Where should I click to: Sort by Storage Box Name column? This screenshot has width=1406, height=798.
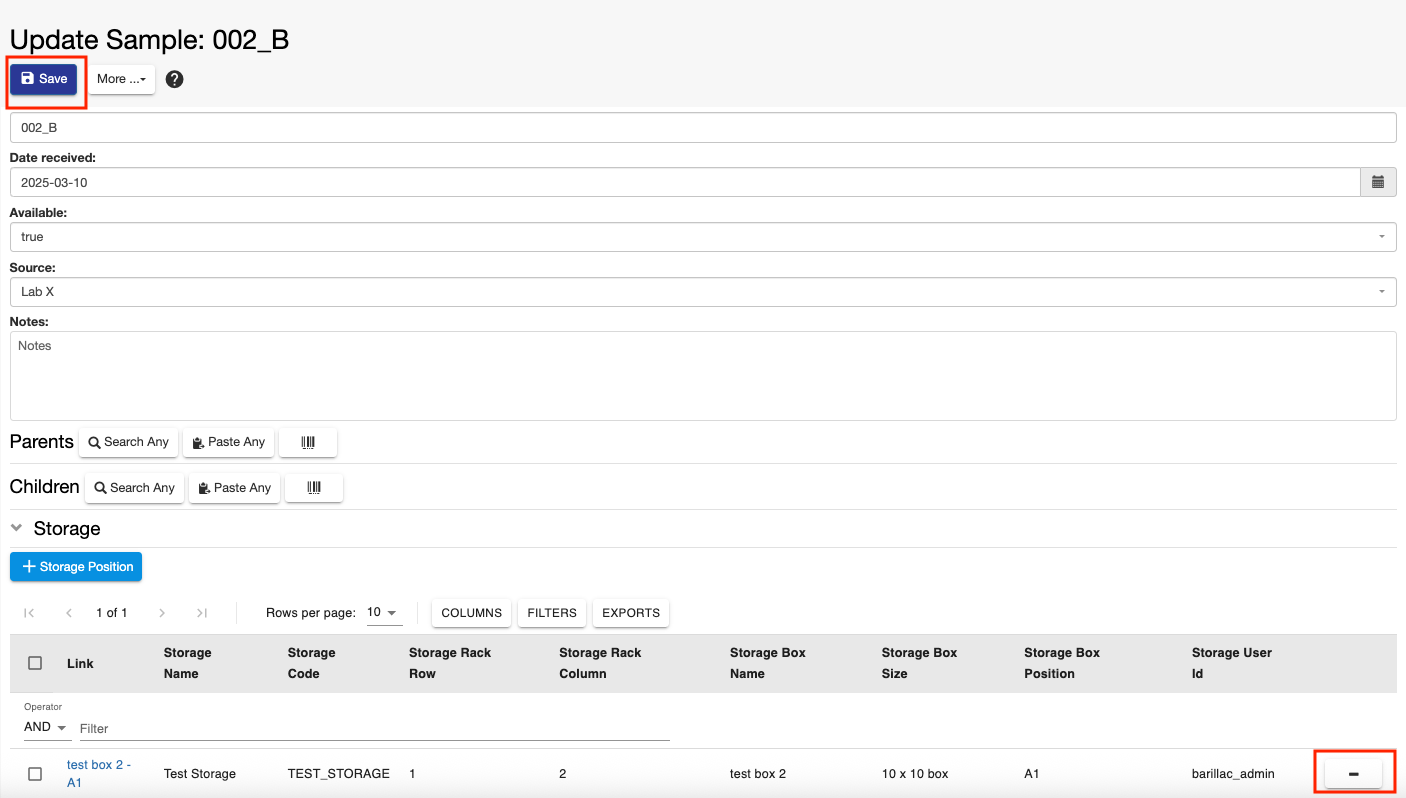(768, 663)
